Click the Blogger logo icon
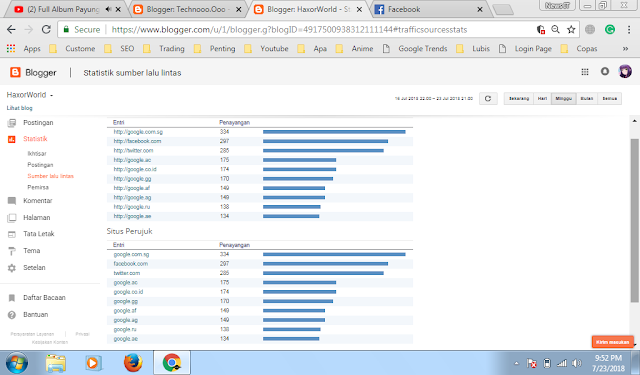640x375 pixels. (15, 72)
